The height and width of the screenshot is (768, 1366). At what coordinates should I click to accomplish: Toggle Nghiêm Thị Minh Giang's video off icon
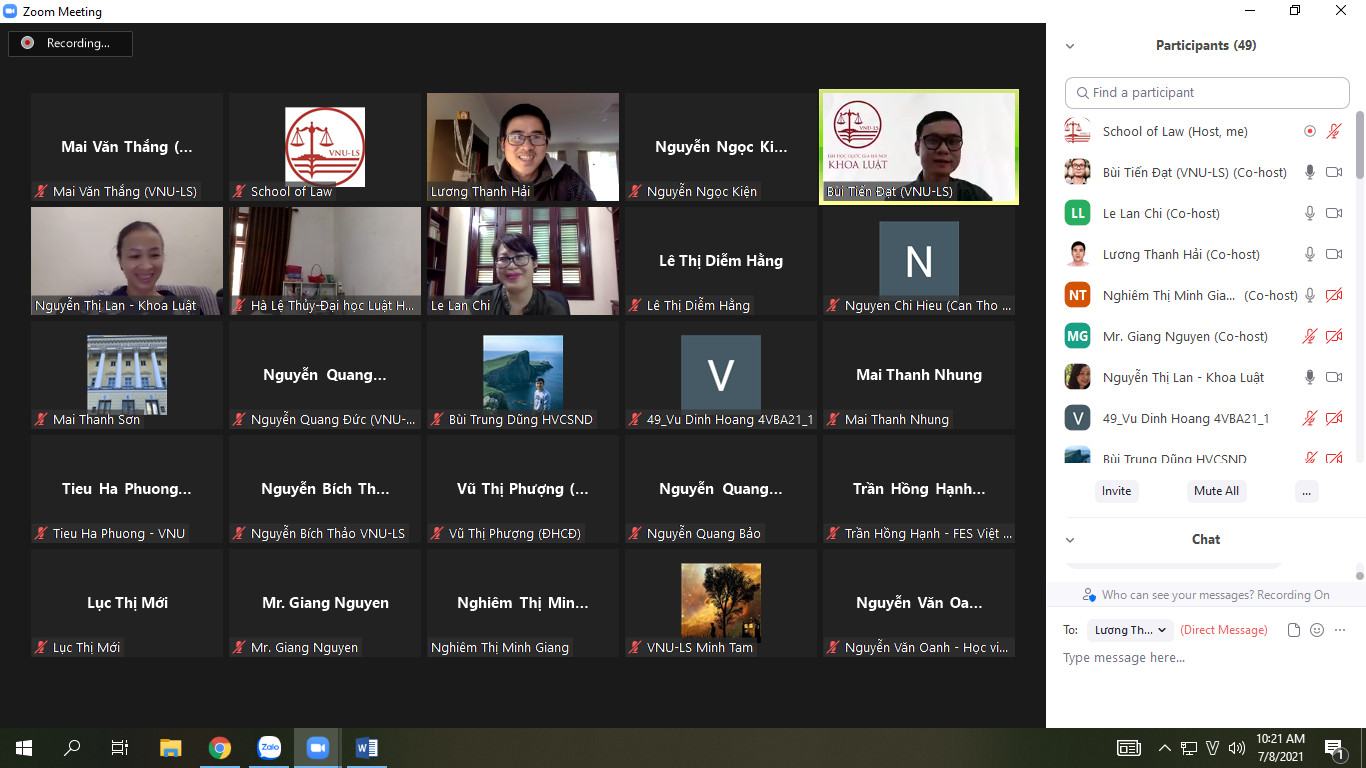click(1333, 295)
